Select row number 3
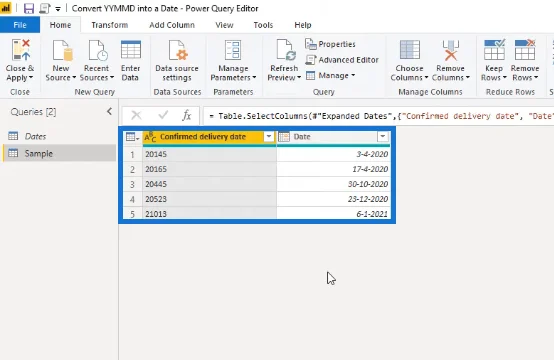This screenshot has height=360, width=554. pyautogui.click(x=132, y=184)
